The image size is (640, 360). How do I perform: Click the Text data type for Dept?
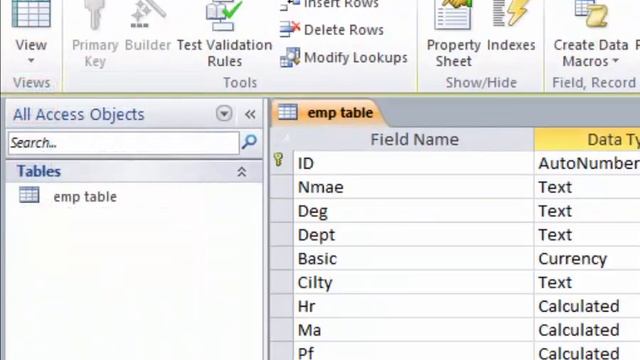coord(587,235)
